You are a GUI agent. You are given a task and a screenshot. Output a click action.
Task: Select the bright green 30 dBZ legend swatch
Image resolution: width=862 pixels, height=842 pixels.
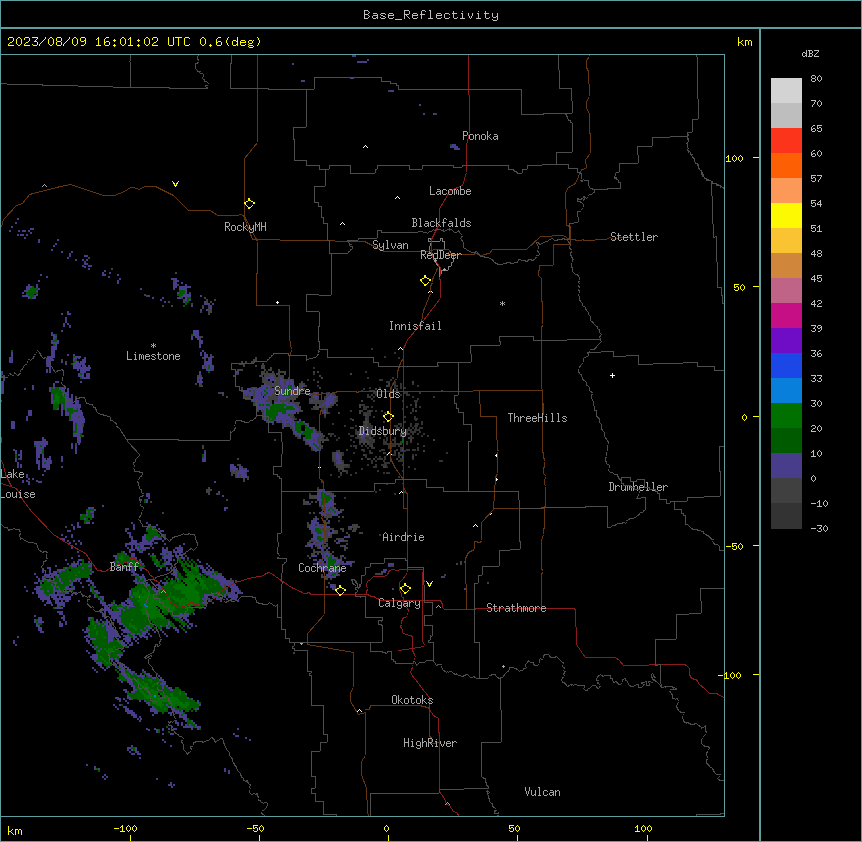point(786,416)
